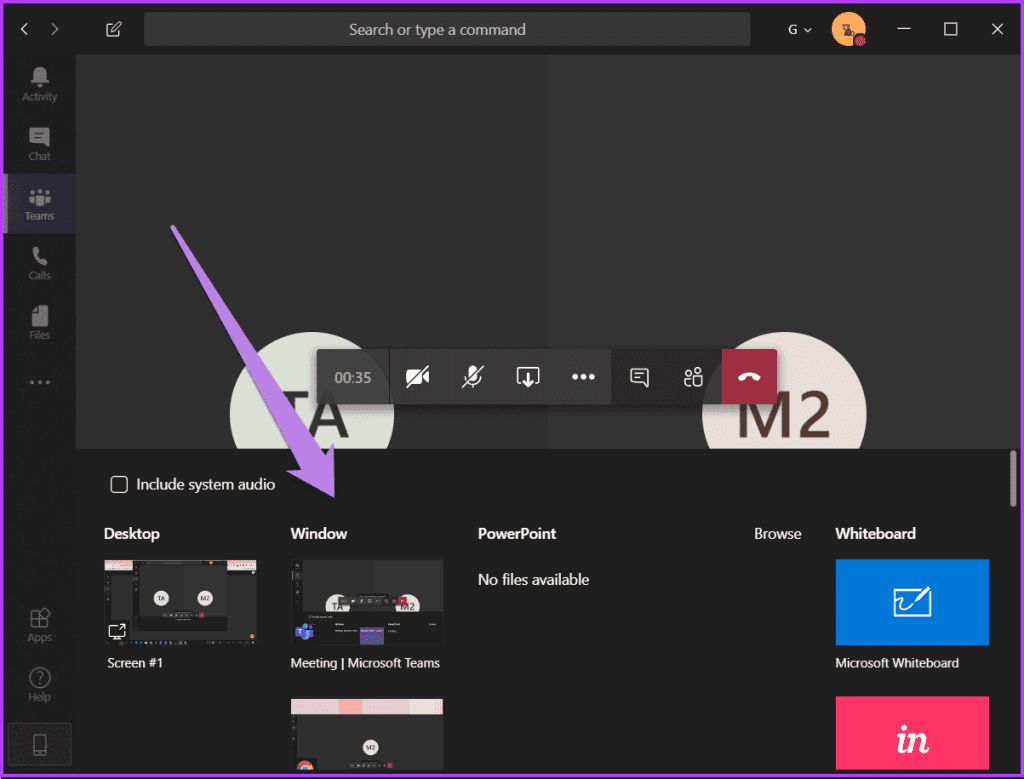Open more meeting actions with the ellipsis
Screen dimensions: 1024x779
[x=583, y=377]
